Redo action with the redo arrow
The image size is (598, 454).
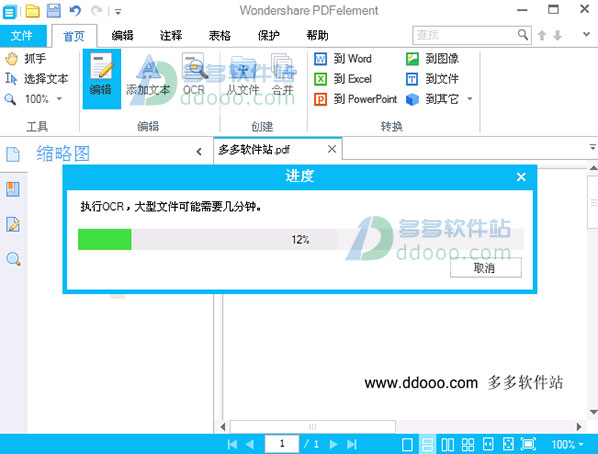(x=96, y=11)
